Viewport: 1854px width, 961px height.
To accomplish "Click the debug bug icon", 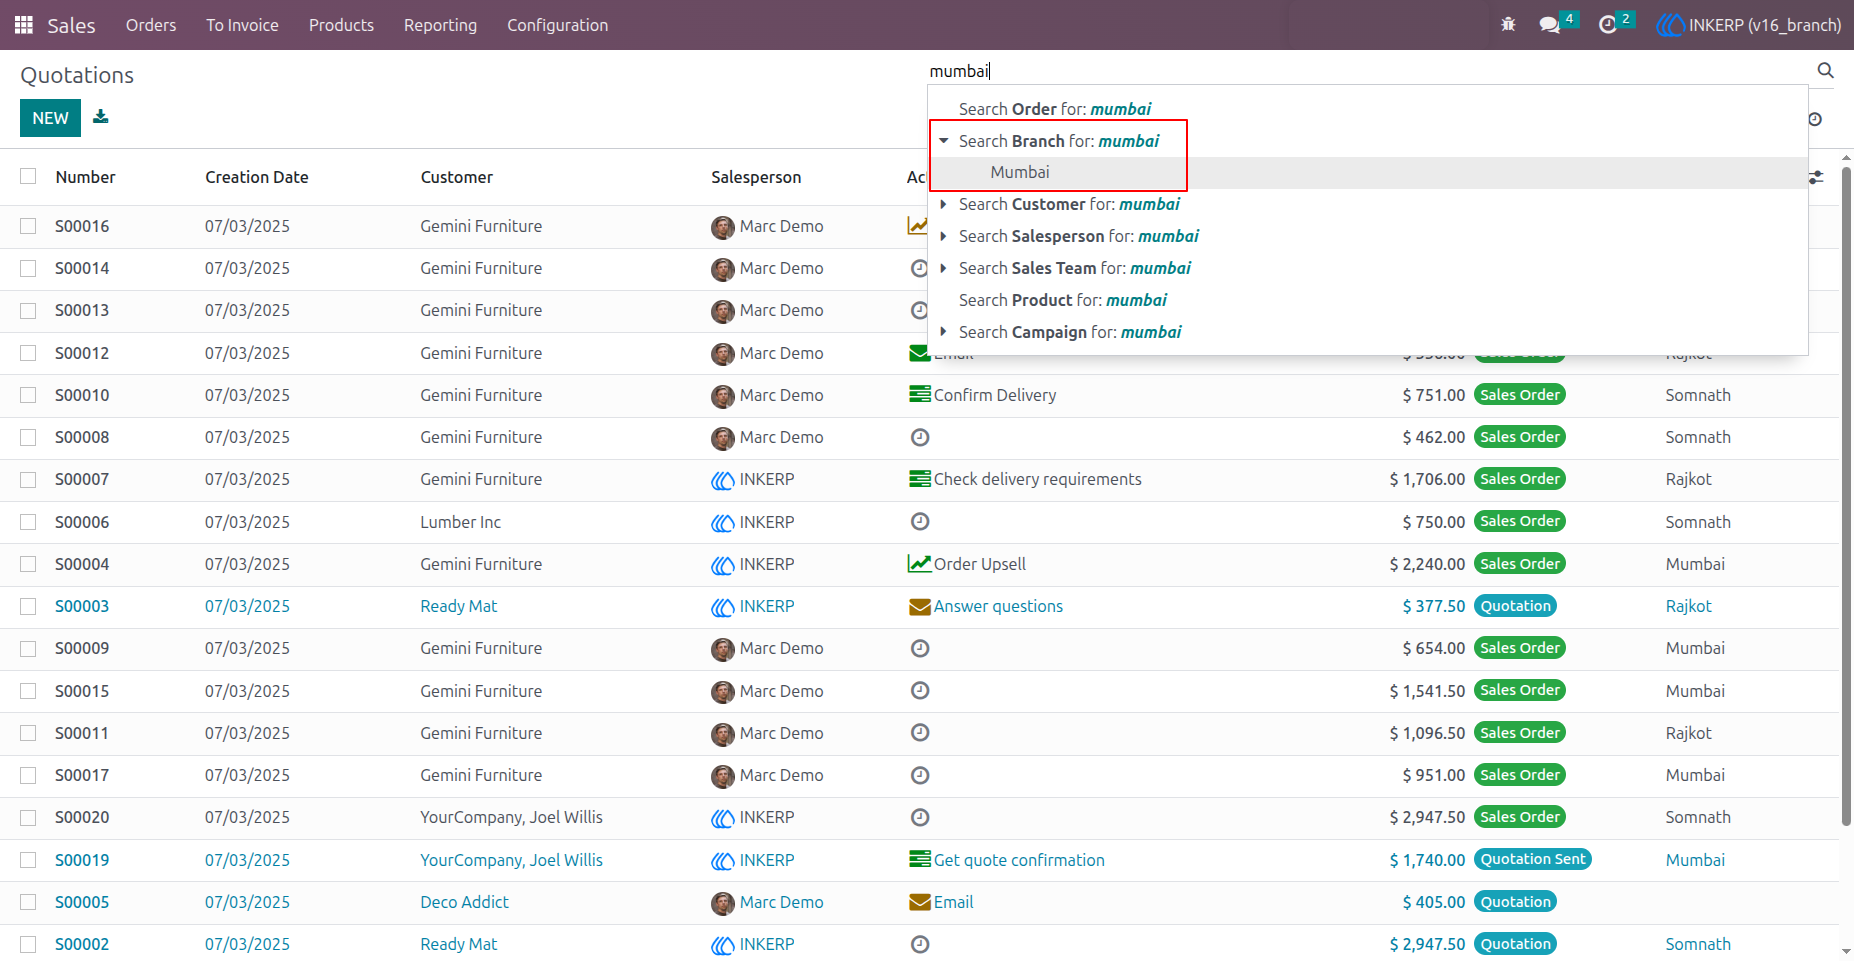I will click(x=1508, y=25).
